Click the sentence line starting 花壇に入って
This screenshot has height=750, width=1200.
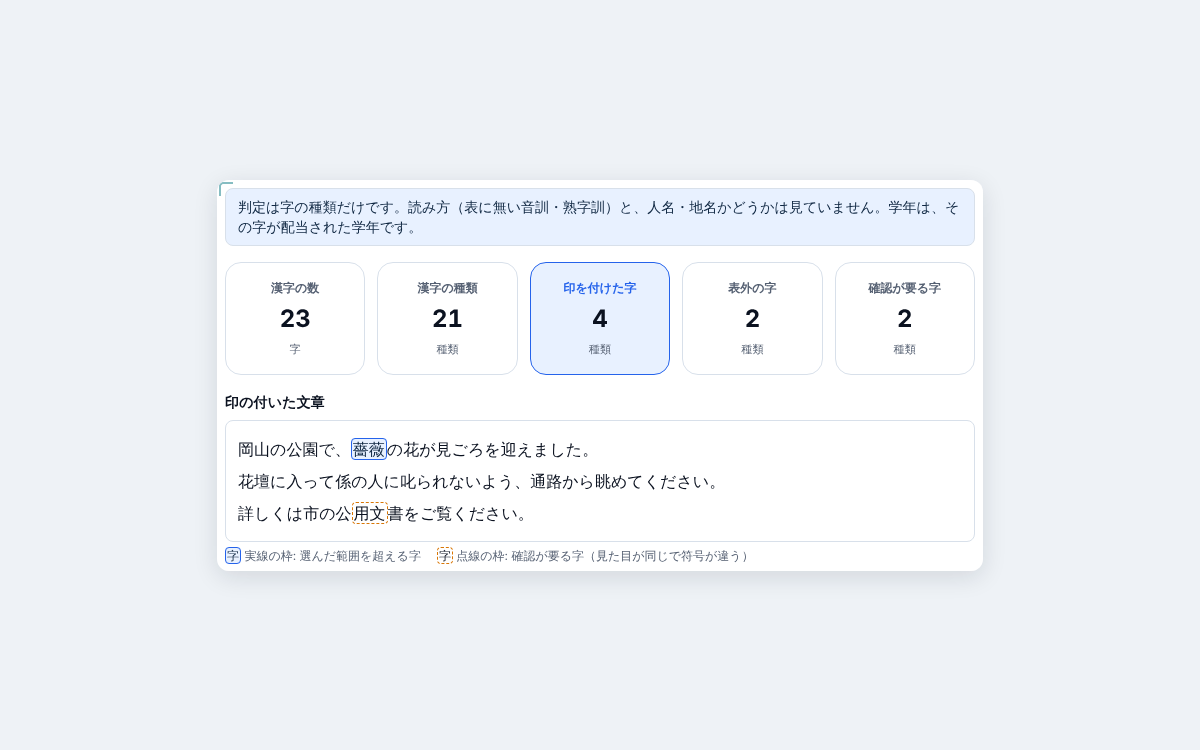pyautogui.click(x=480, y=481)
